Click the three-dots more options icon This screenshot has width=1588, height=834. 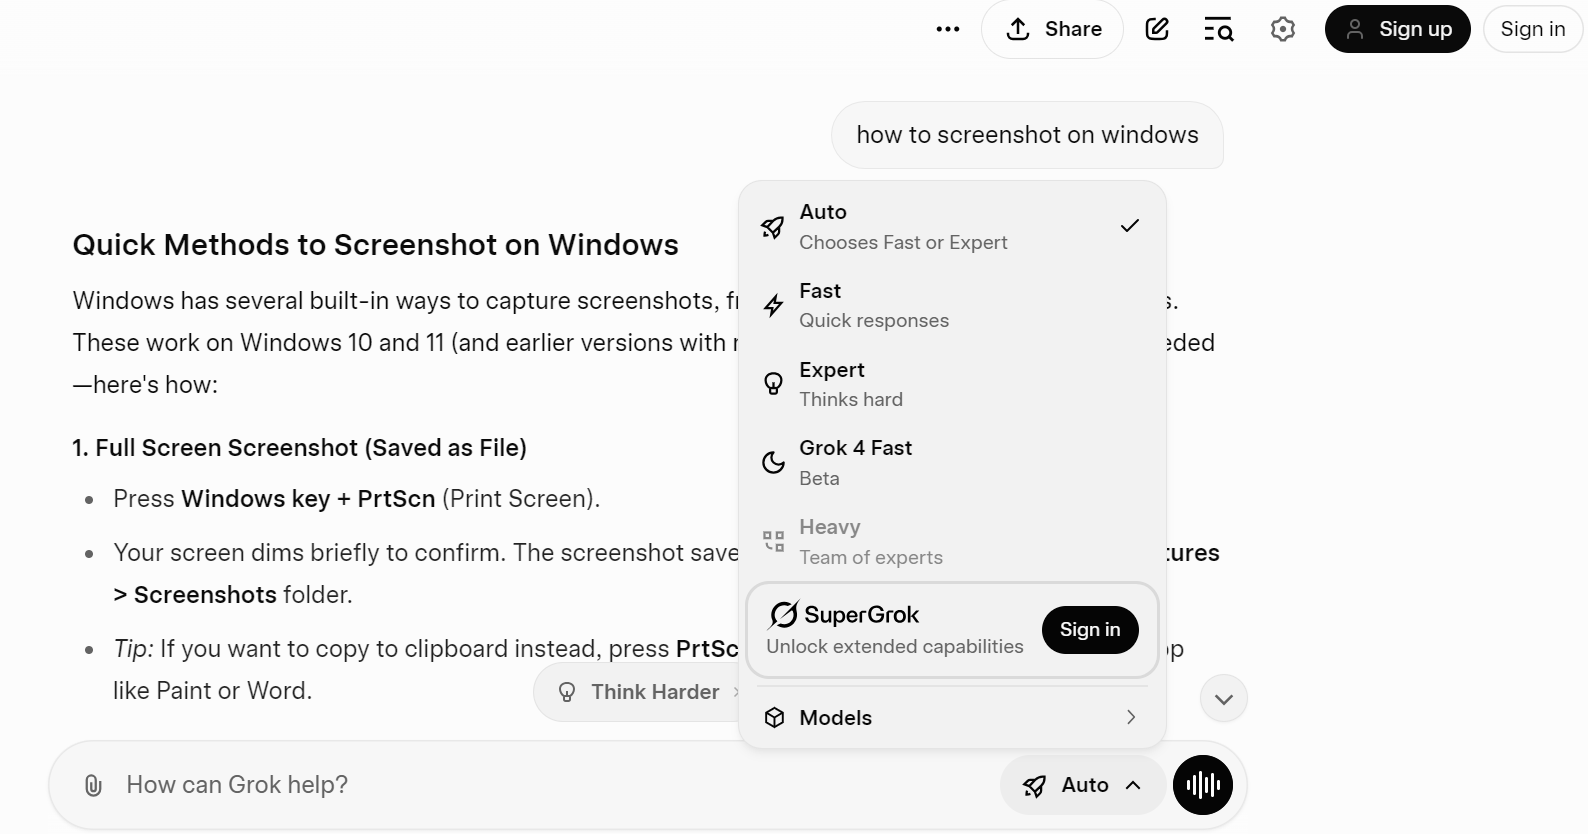pyautogui.click(x=947, y=30)
